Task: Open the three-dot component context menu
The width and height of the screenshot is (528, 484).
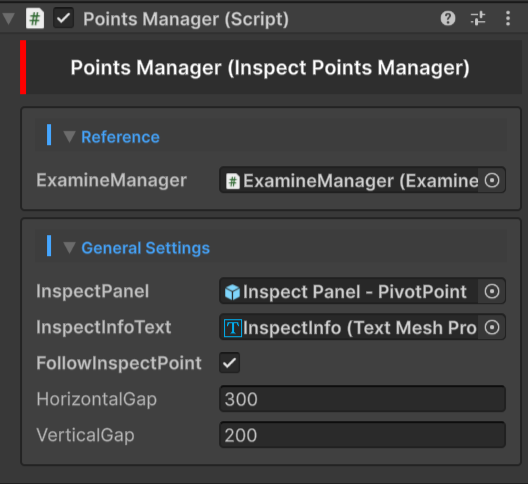Action: [x=508, y=19]
